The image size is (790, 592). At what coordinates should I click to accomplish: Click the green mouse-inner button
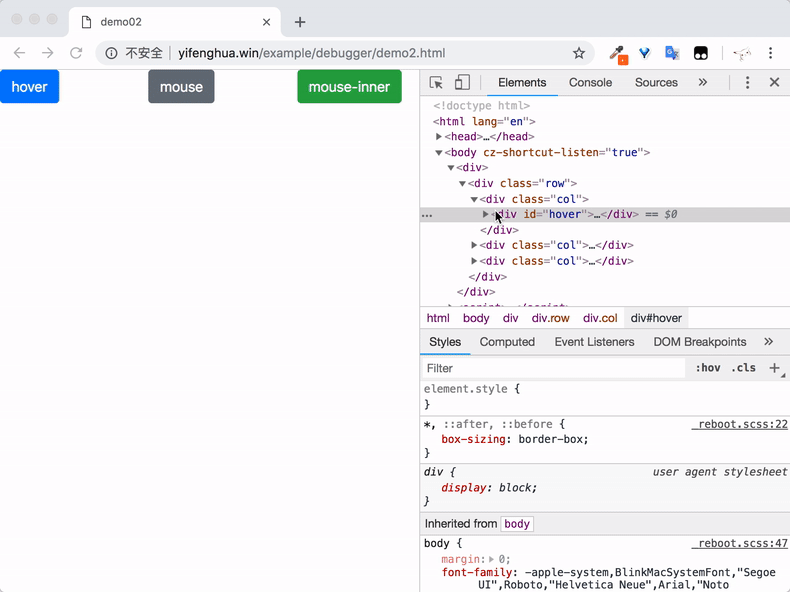coord(349,87)
